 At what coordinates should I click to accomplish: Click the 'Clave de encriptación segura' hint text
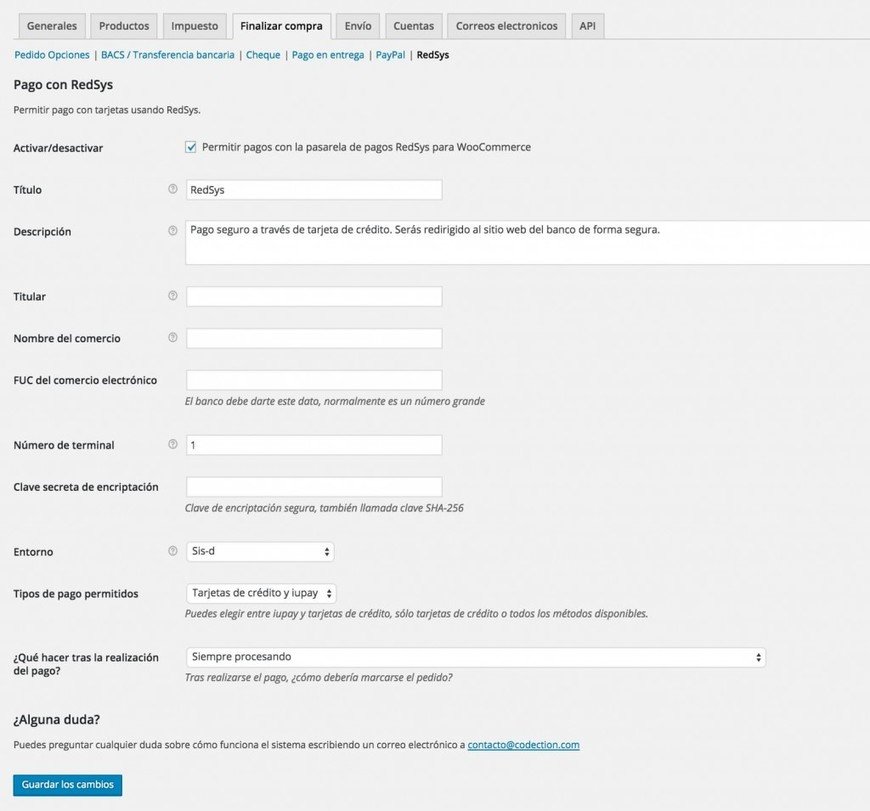(324, 508)
